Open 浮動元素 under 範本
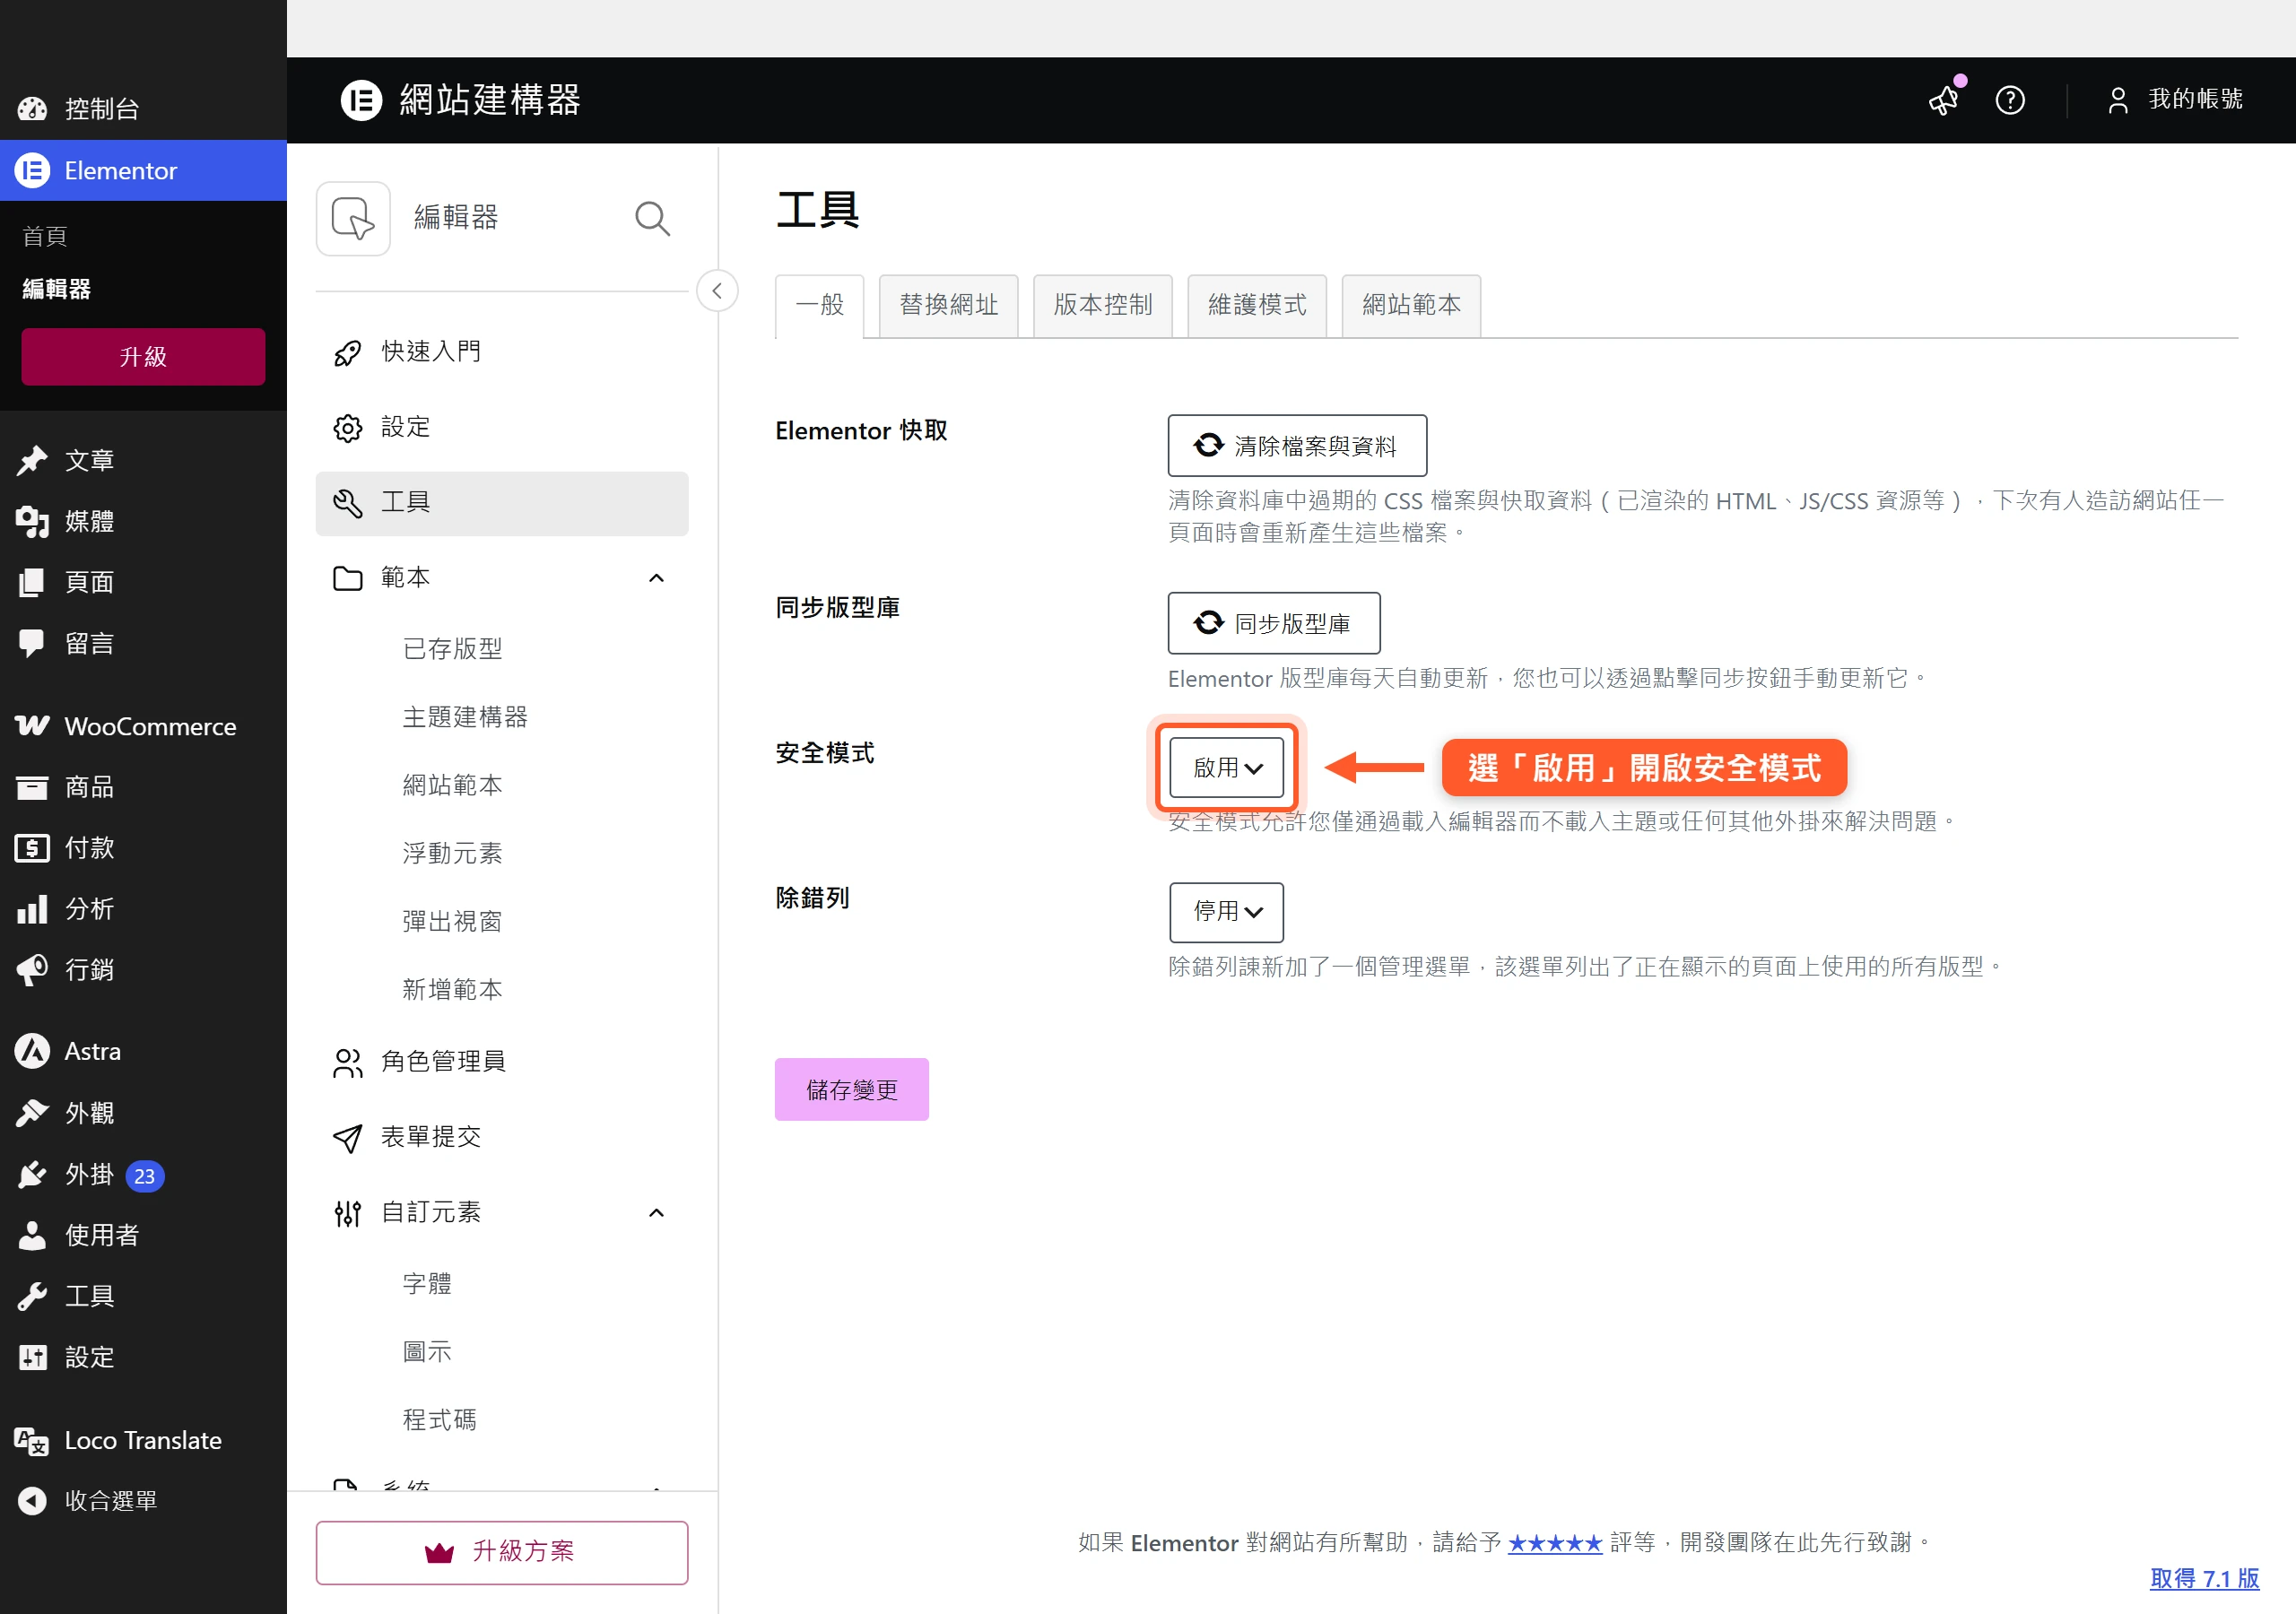This screenshot has height=1614, width=2296. coord(452,853)
